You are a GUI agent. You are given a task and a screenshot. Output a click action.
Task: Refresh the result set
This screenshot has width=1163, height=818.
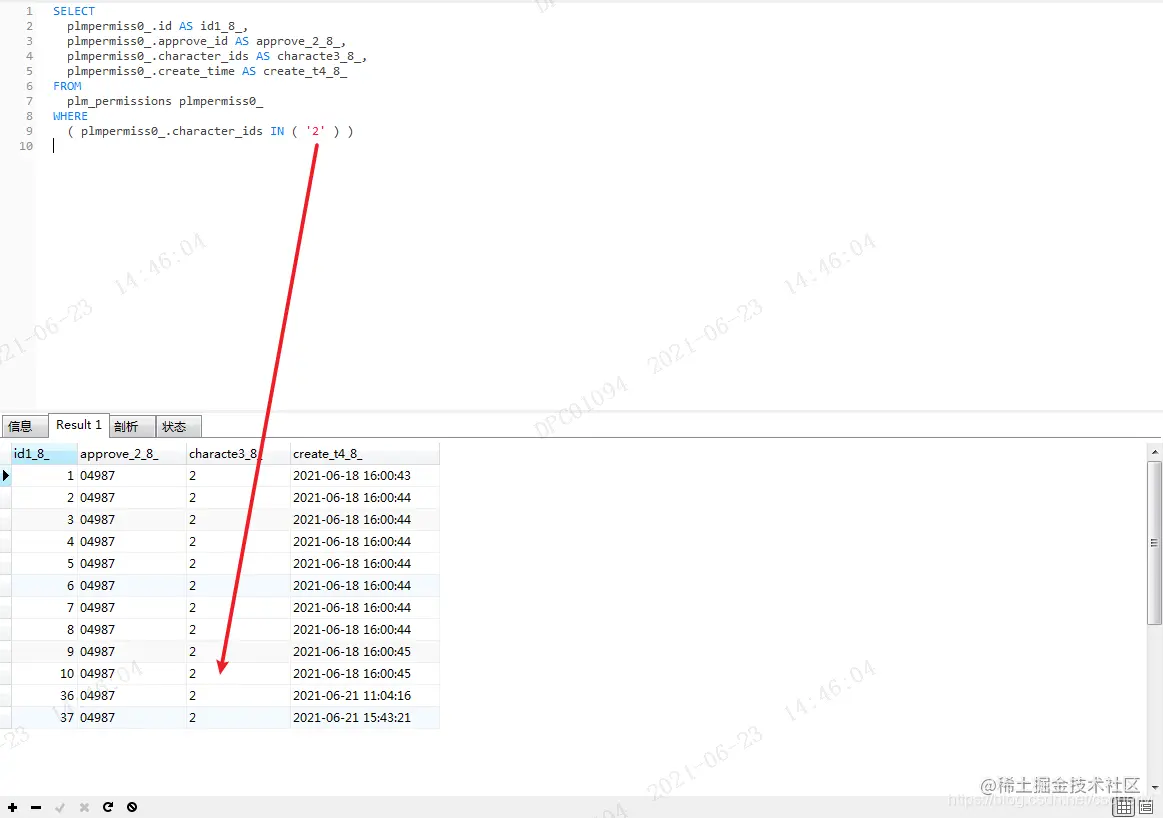108,807
